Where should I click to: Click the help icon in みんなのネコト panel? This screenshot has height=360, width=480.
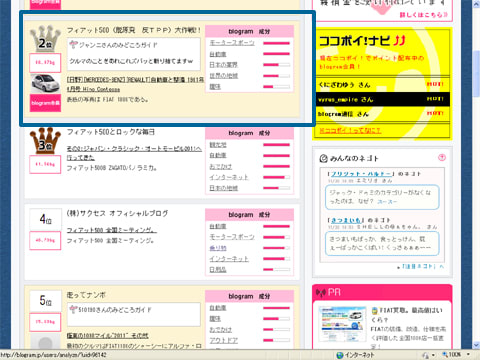tap(442, 157)
